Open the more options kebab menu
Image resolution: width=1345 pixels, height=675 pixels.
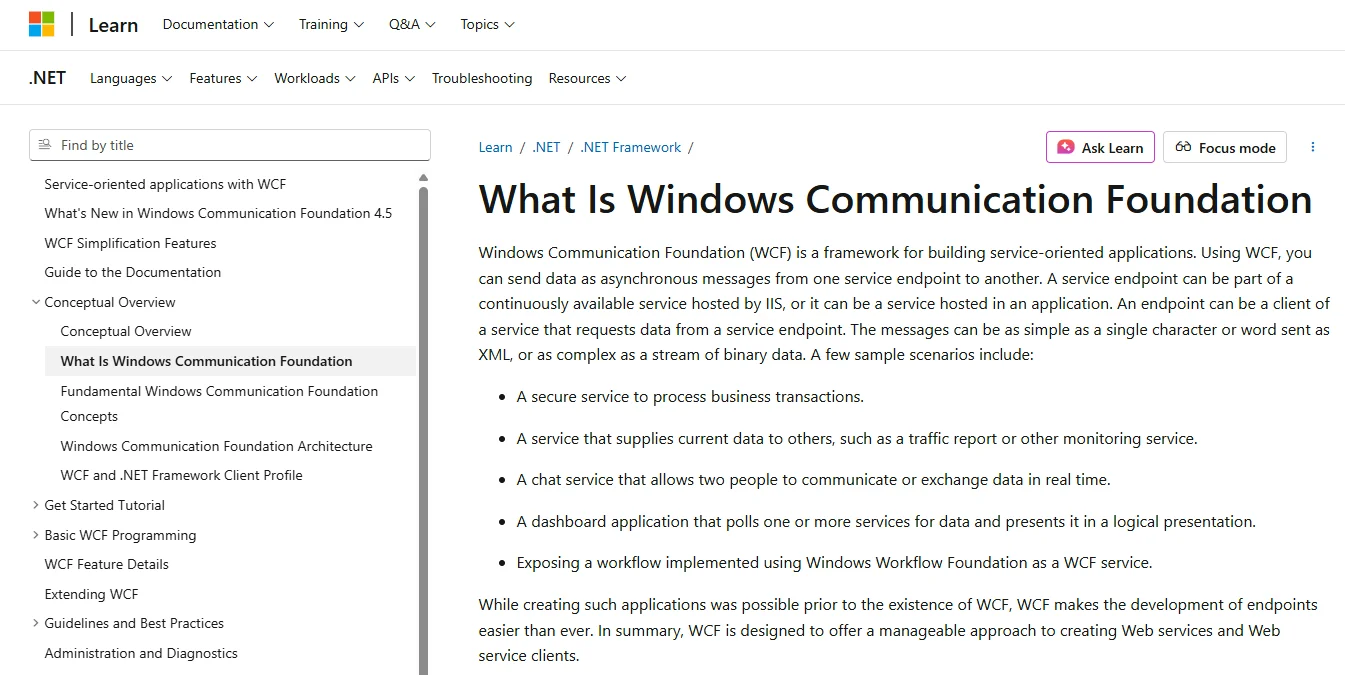pos(1313,147)
